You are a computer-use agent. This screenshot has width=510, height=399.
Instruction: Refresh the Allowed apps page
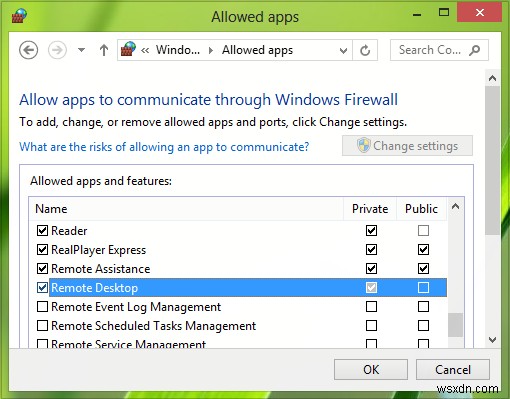pyautogui.click(x=365, y=50)
